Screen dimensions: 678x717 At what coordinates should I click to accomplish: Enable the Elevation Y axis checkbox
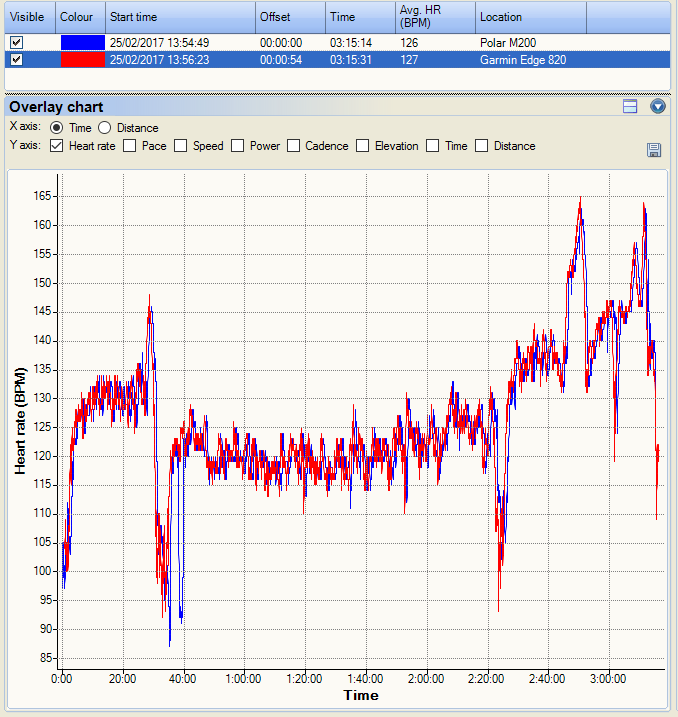pyautogui.click(x=363, y=146)
